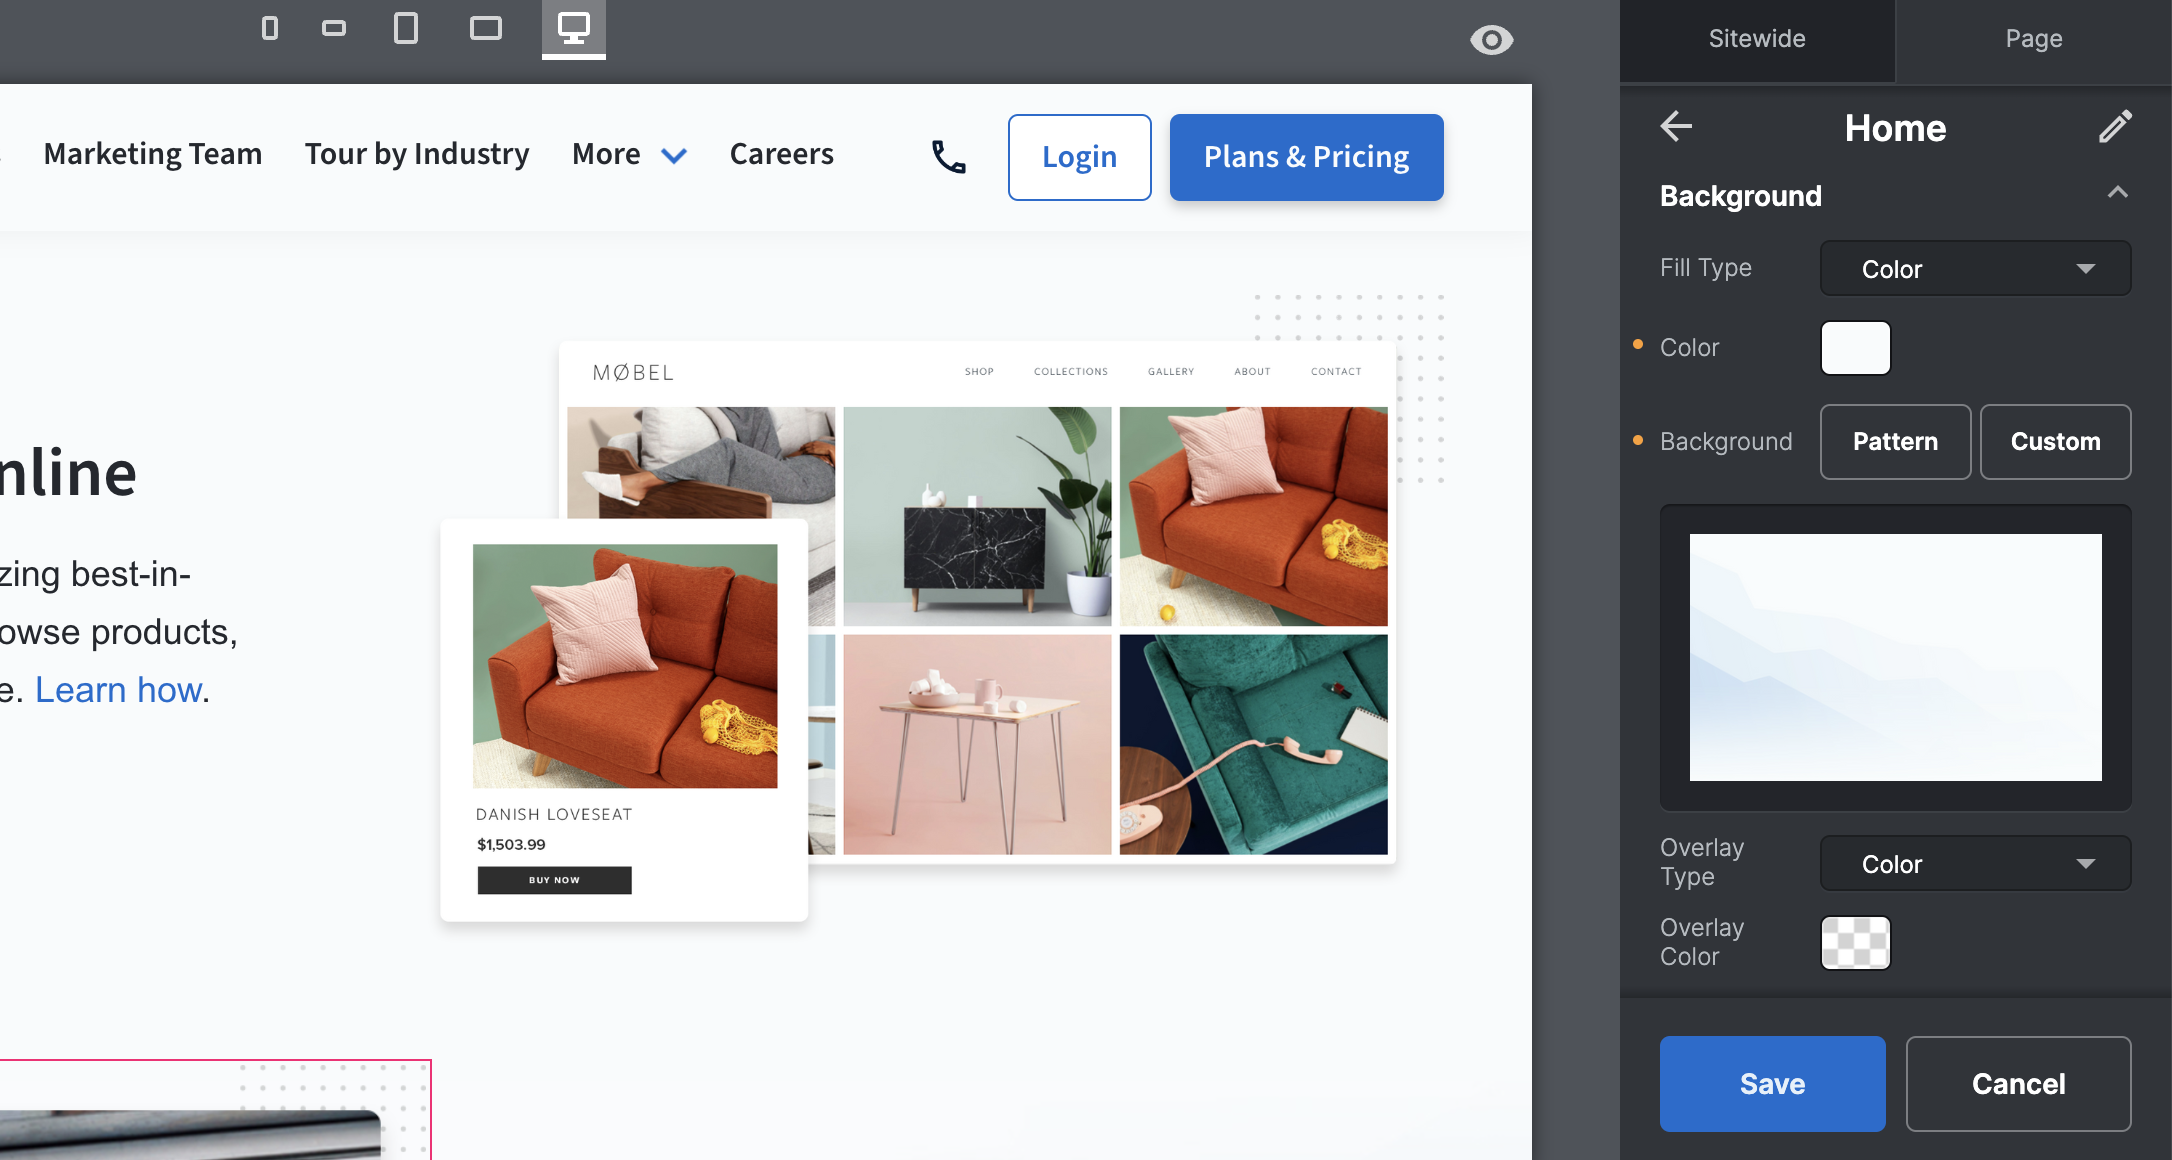Collapse the Background section chevron
This screenshot has width=2172, height=1160.
[x=2117, y=193]
